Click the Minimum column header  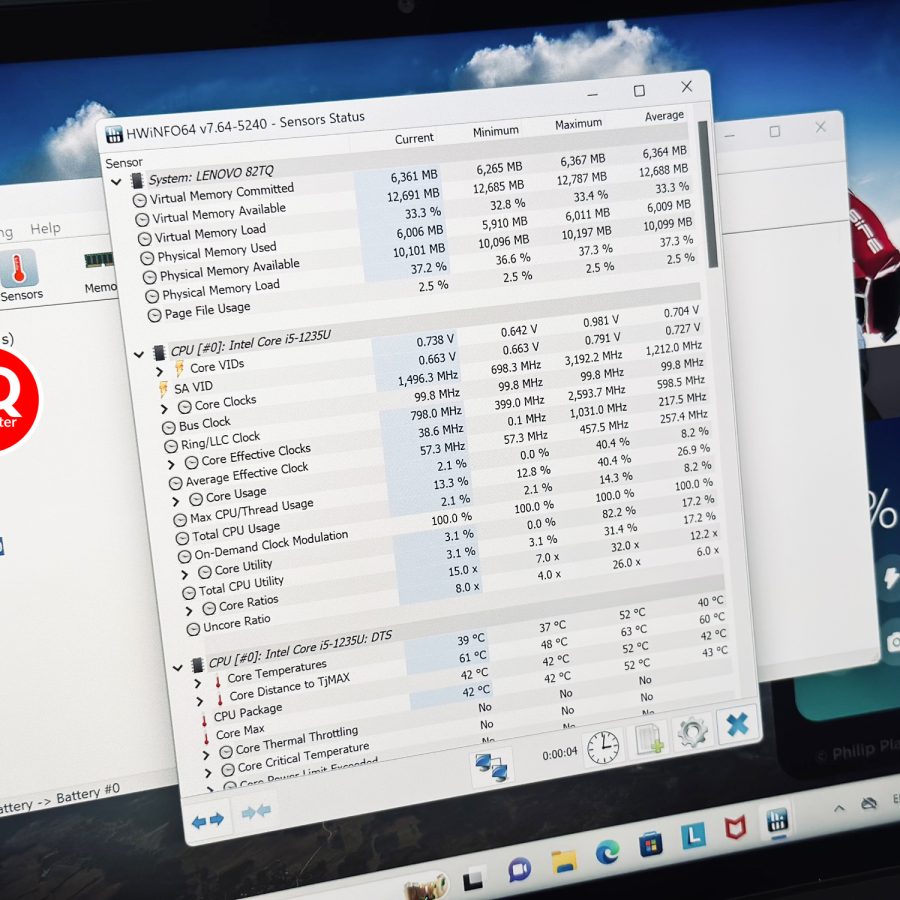coord(495,131)
